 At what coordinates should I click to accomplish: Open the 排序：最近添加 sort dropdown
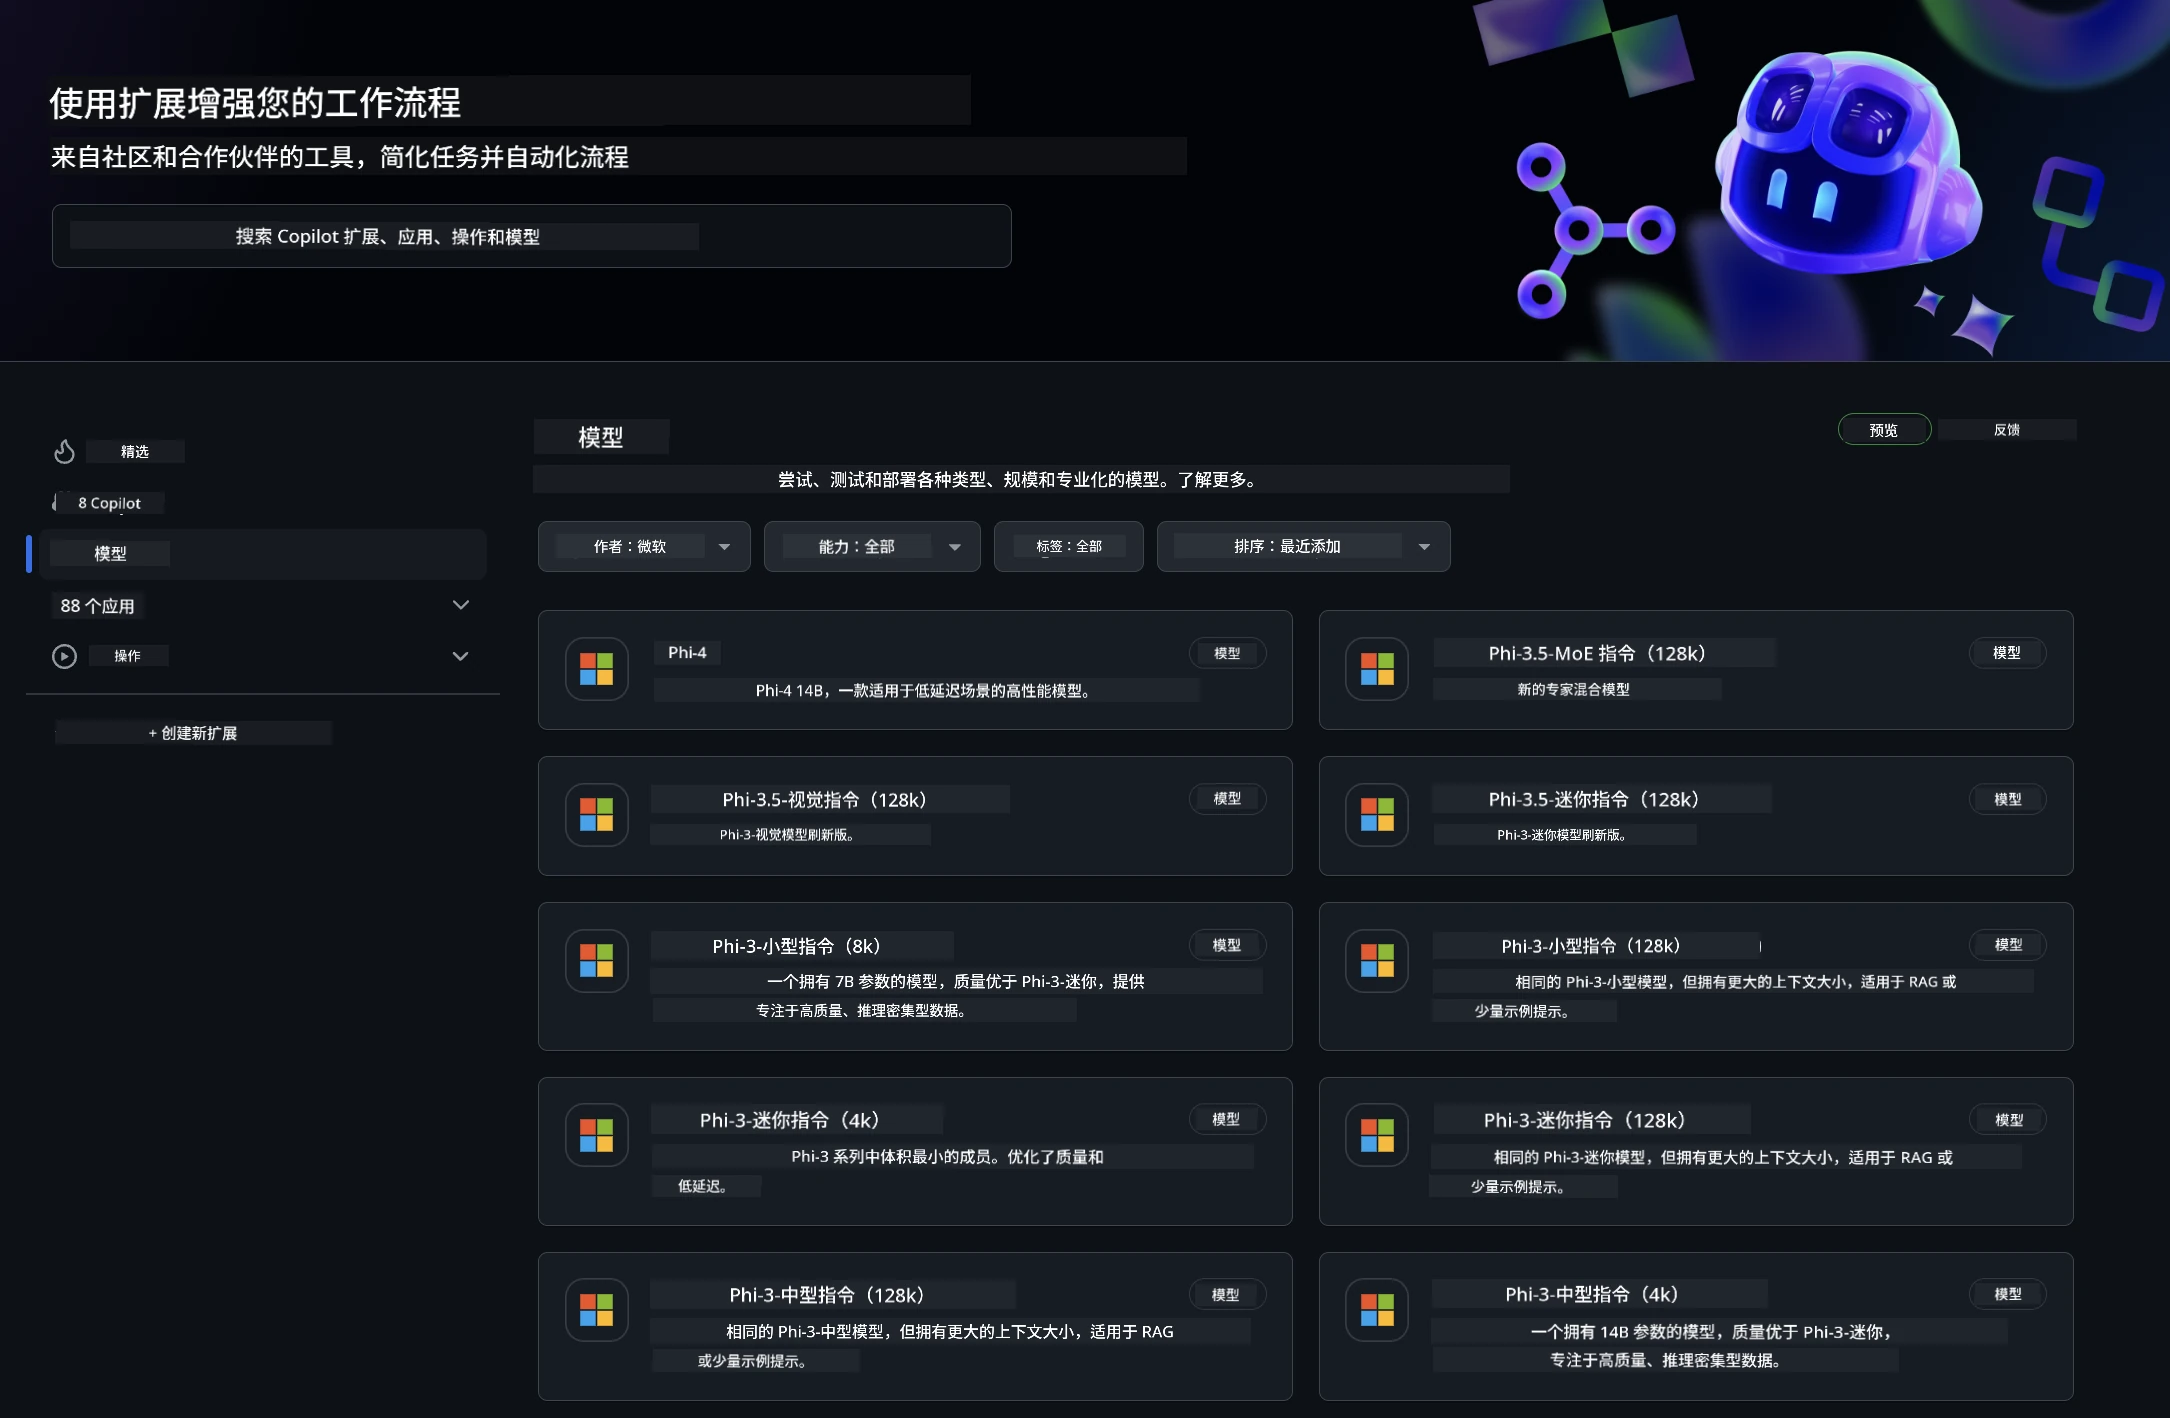point(1304,547)
